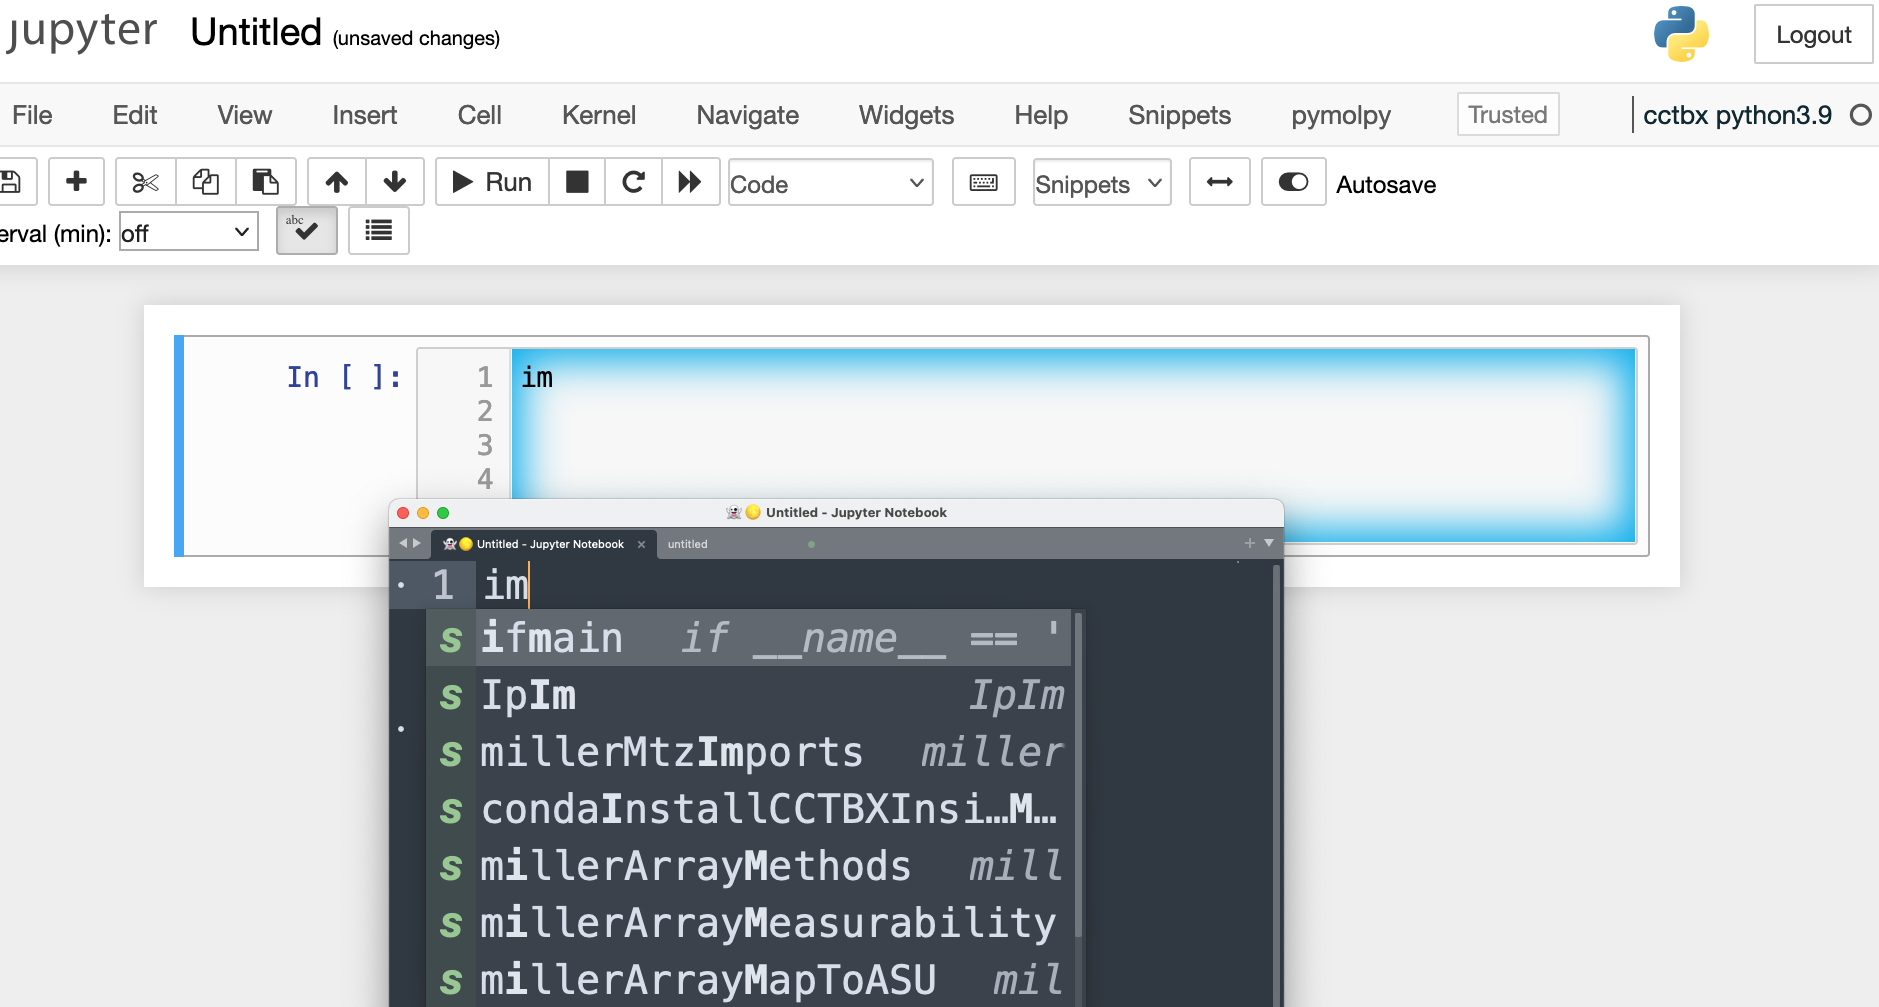Click the Jupyter logo
1879x1007 pixels.
point(80,32)
